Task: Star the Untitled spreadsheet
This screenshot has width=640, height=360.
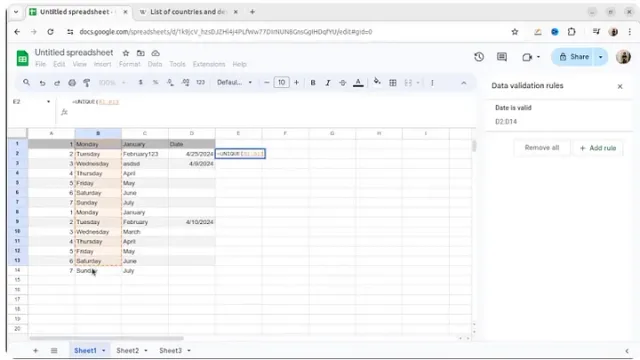Action: (x=126, y=53)
